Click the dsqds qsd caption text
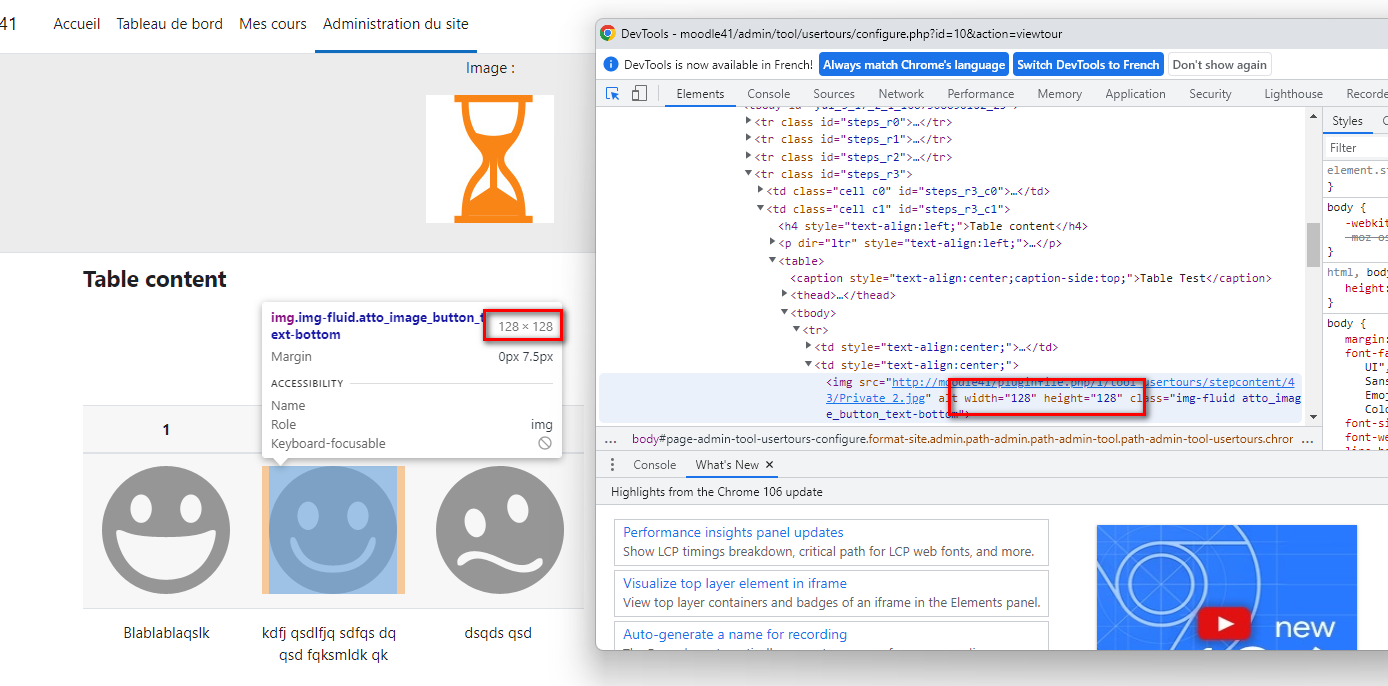Image resolution: width=1388 pixels, height=686 pixels. pyautogui.click(x=498, y=633)
